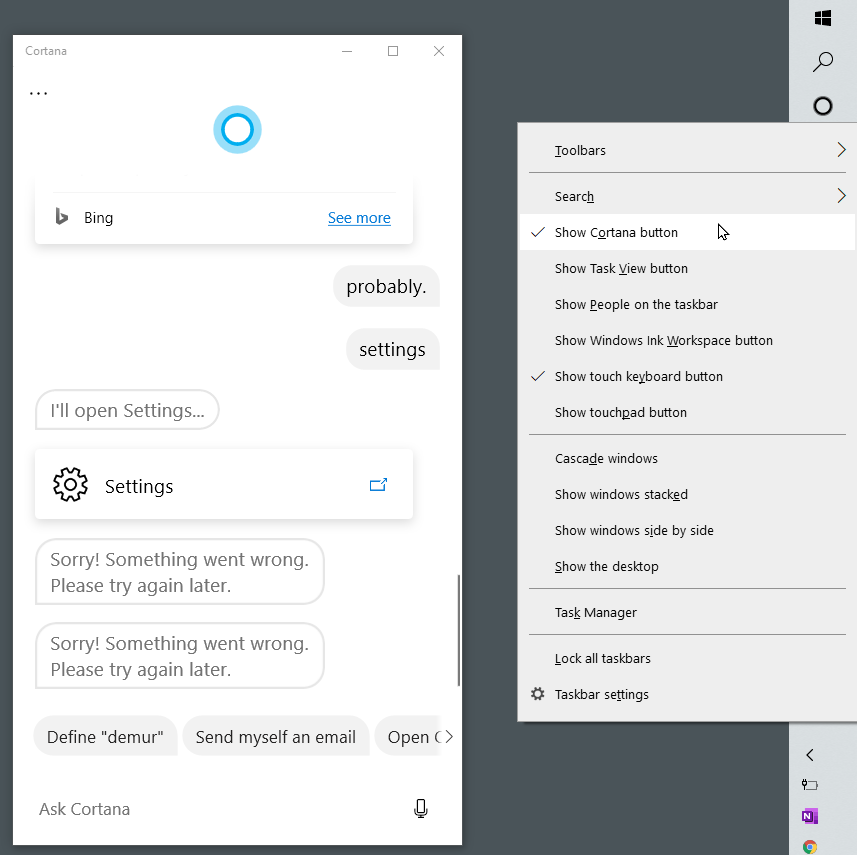Click the Chrome icon on the taskbar
857x855 pixels.
(809, 847)
